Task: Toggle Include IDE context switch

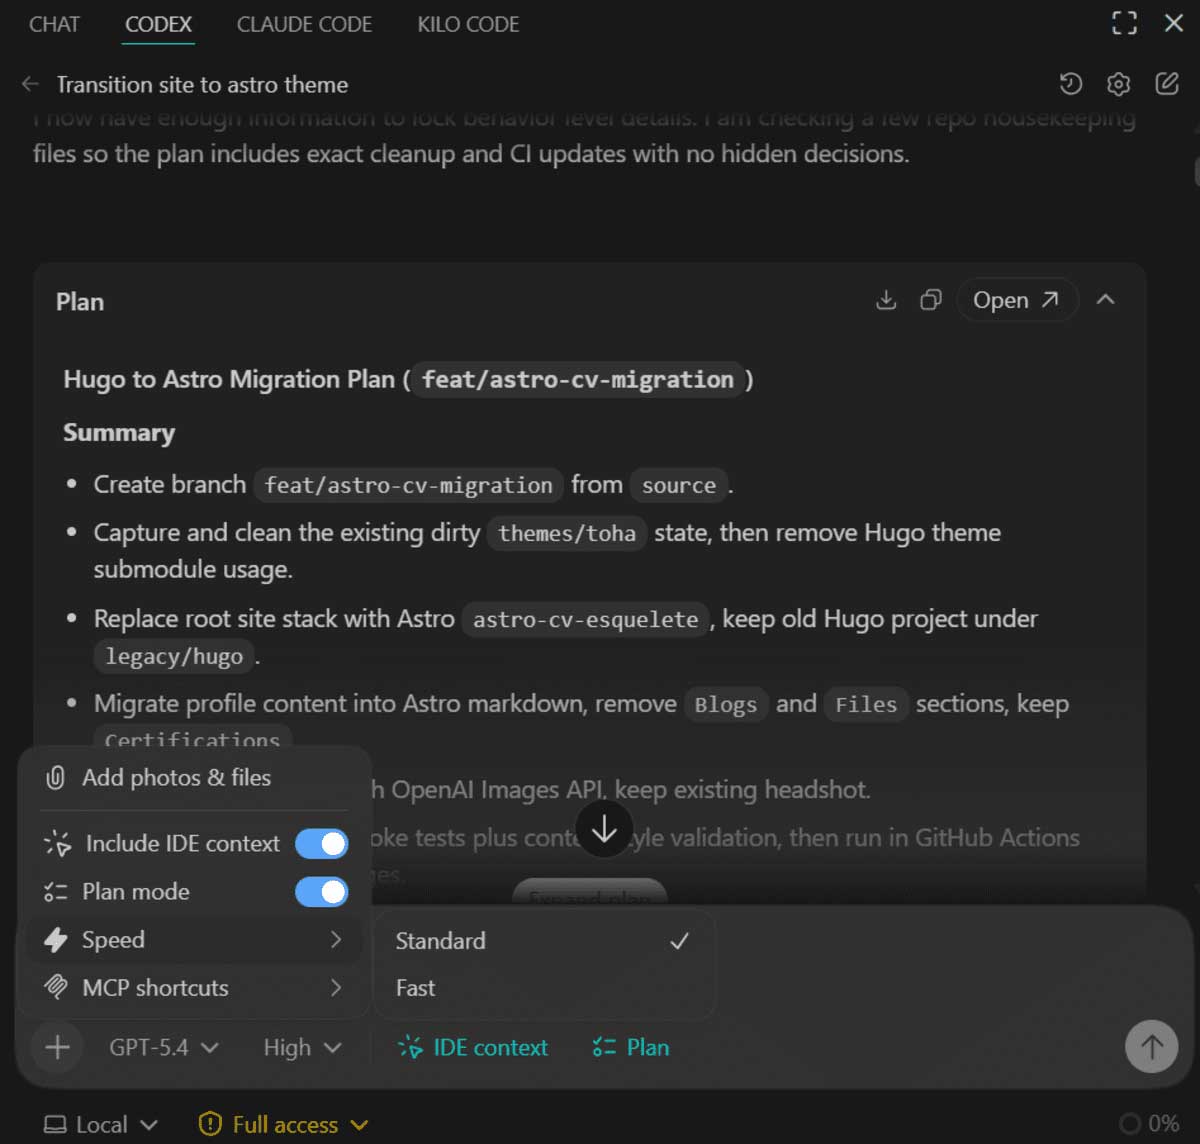Action: pos(321,843)
